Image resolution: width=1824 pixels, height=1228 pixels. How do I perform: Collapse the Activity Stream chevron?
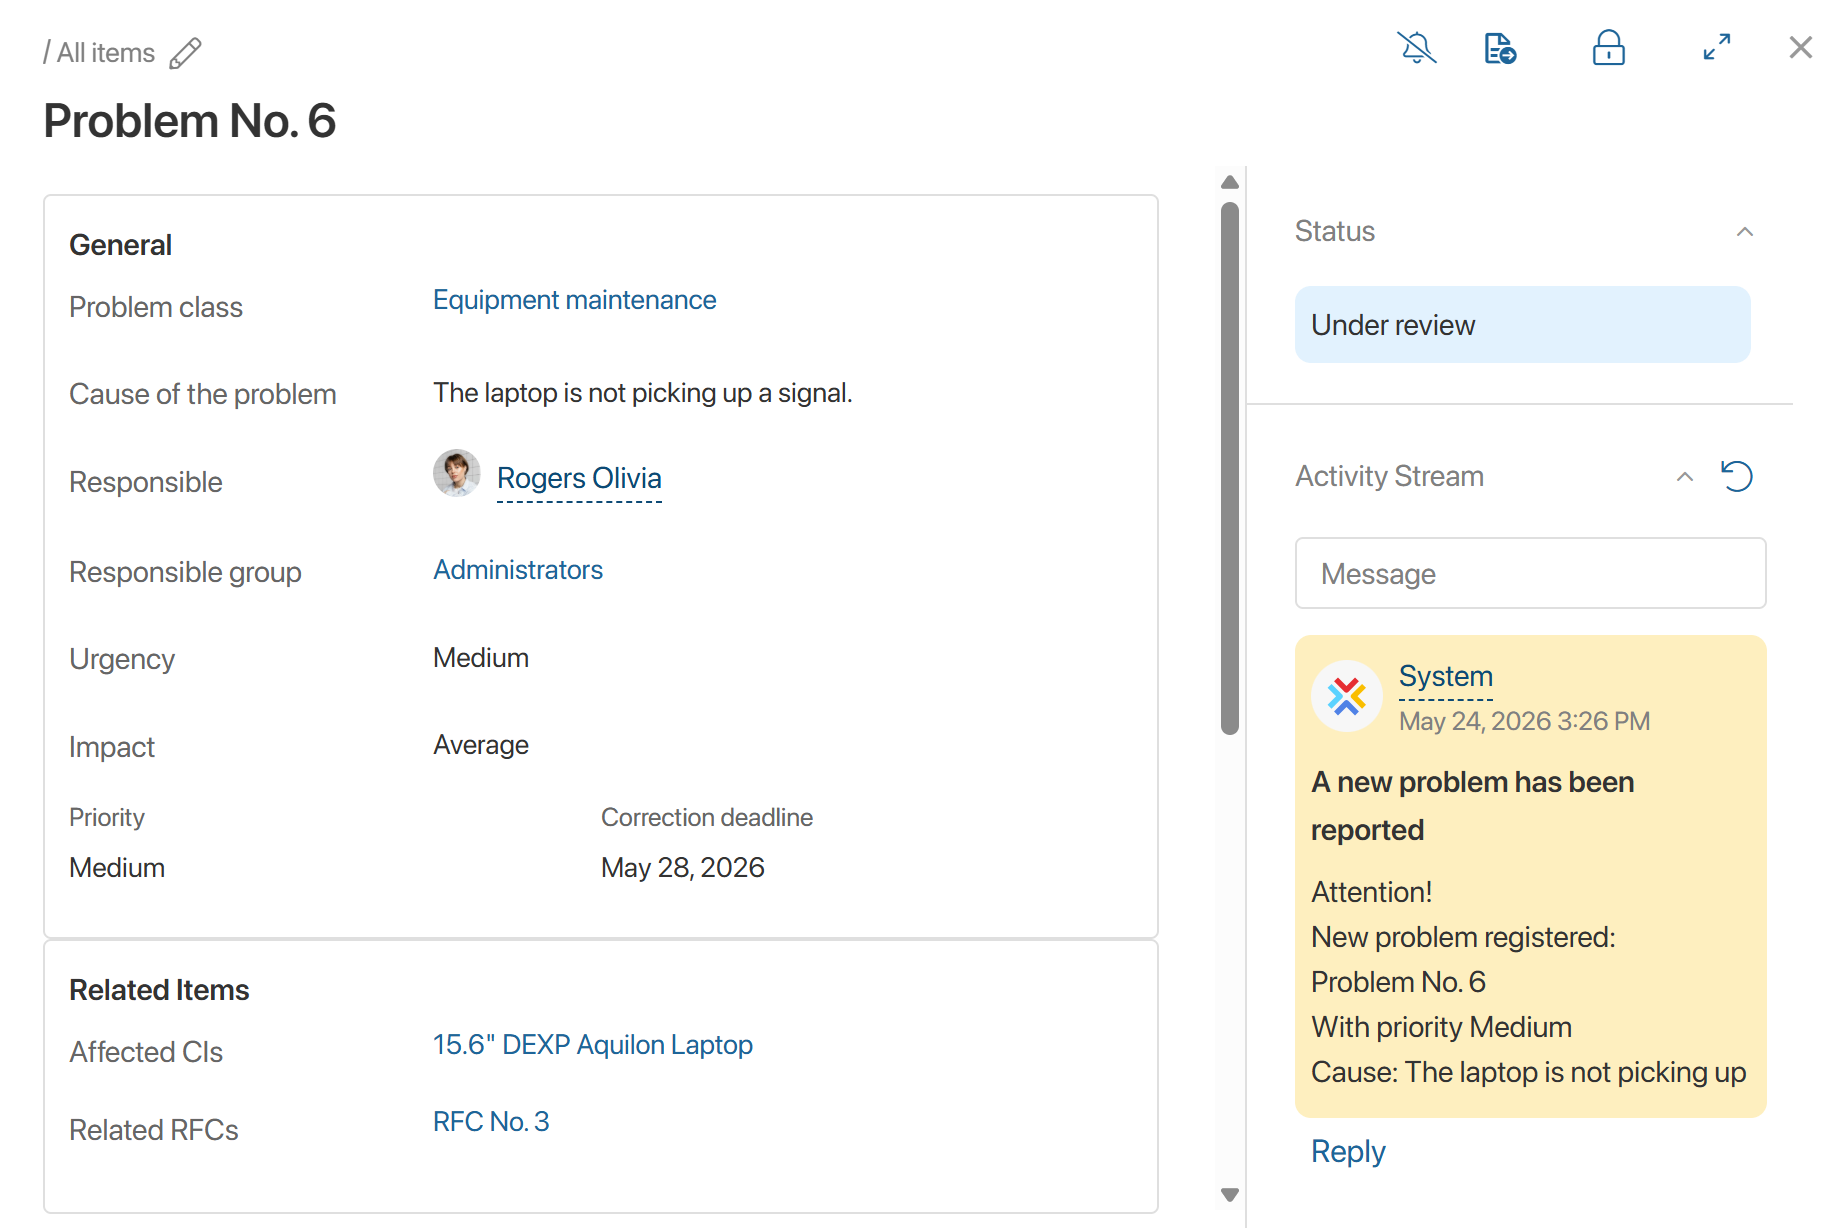[x=1685, y=477]
